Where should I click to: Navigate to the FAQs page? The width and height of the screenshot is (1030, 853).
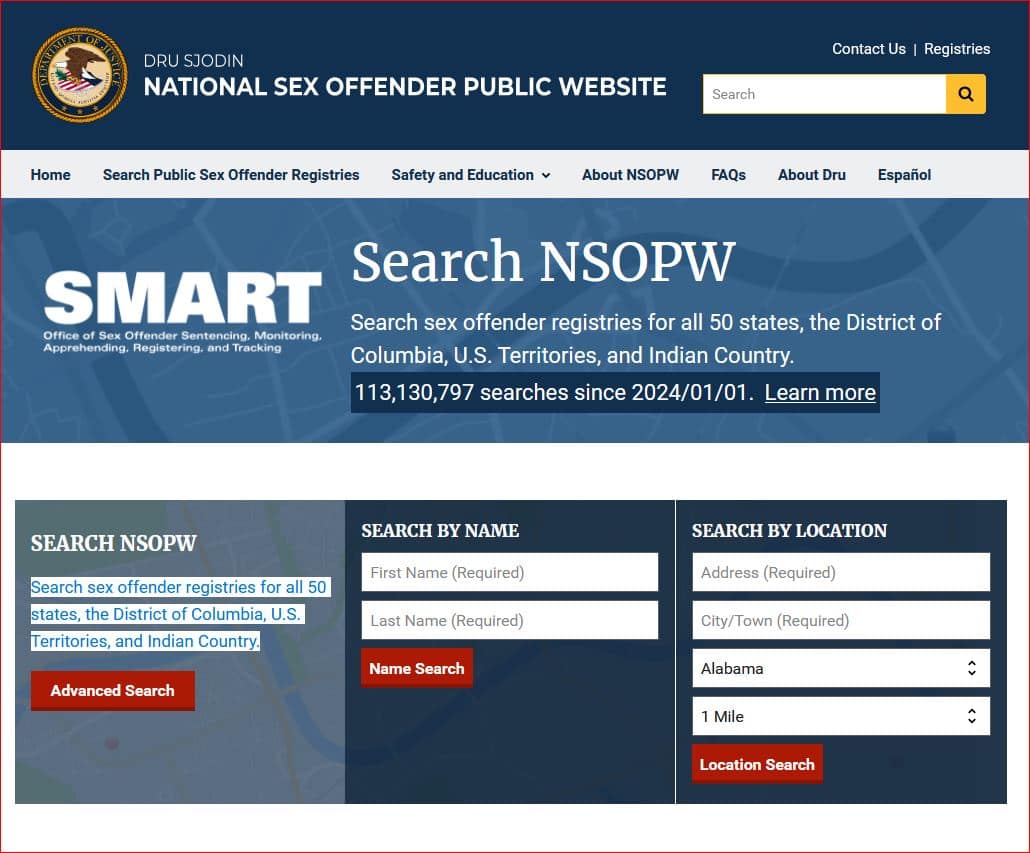point(728,175)
